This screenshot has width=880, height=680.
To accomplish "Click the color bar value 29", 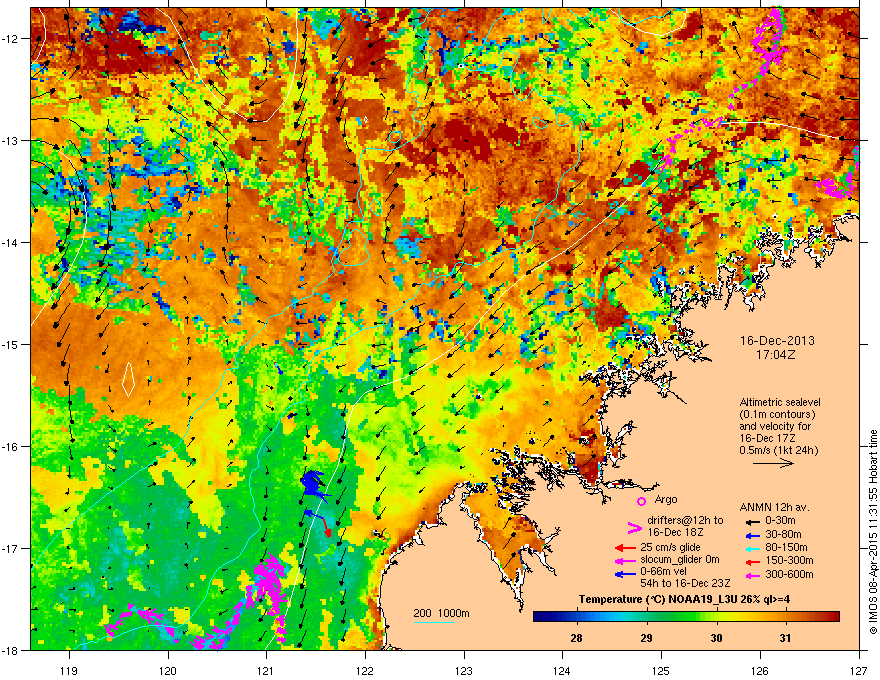I will [647, 638].
